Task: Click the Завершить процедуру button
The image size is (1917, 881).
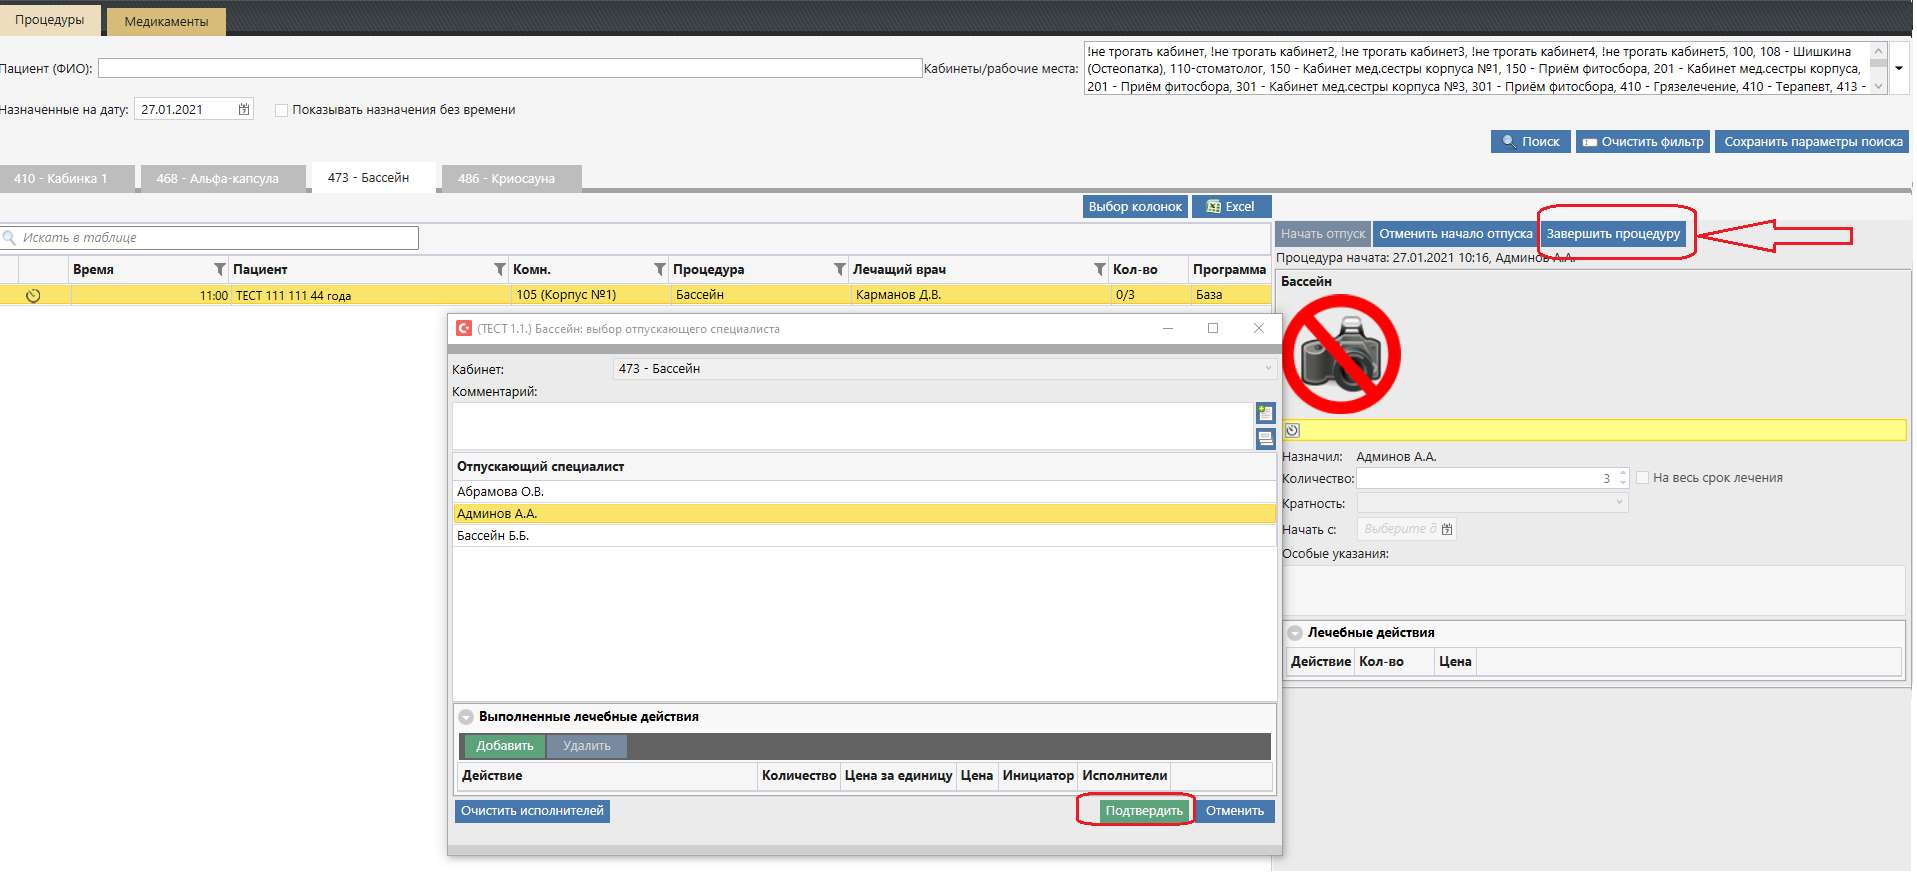Action: click(x=1612, y=234)
